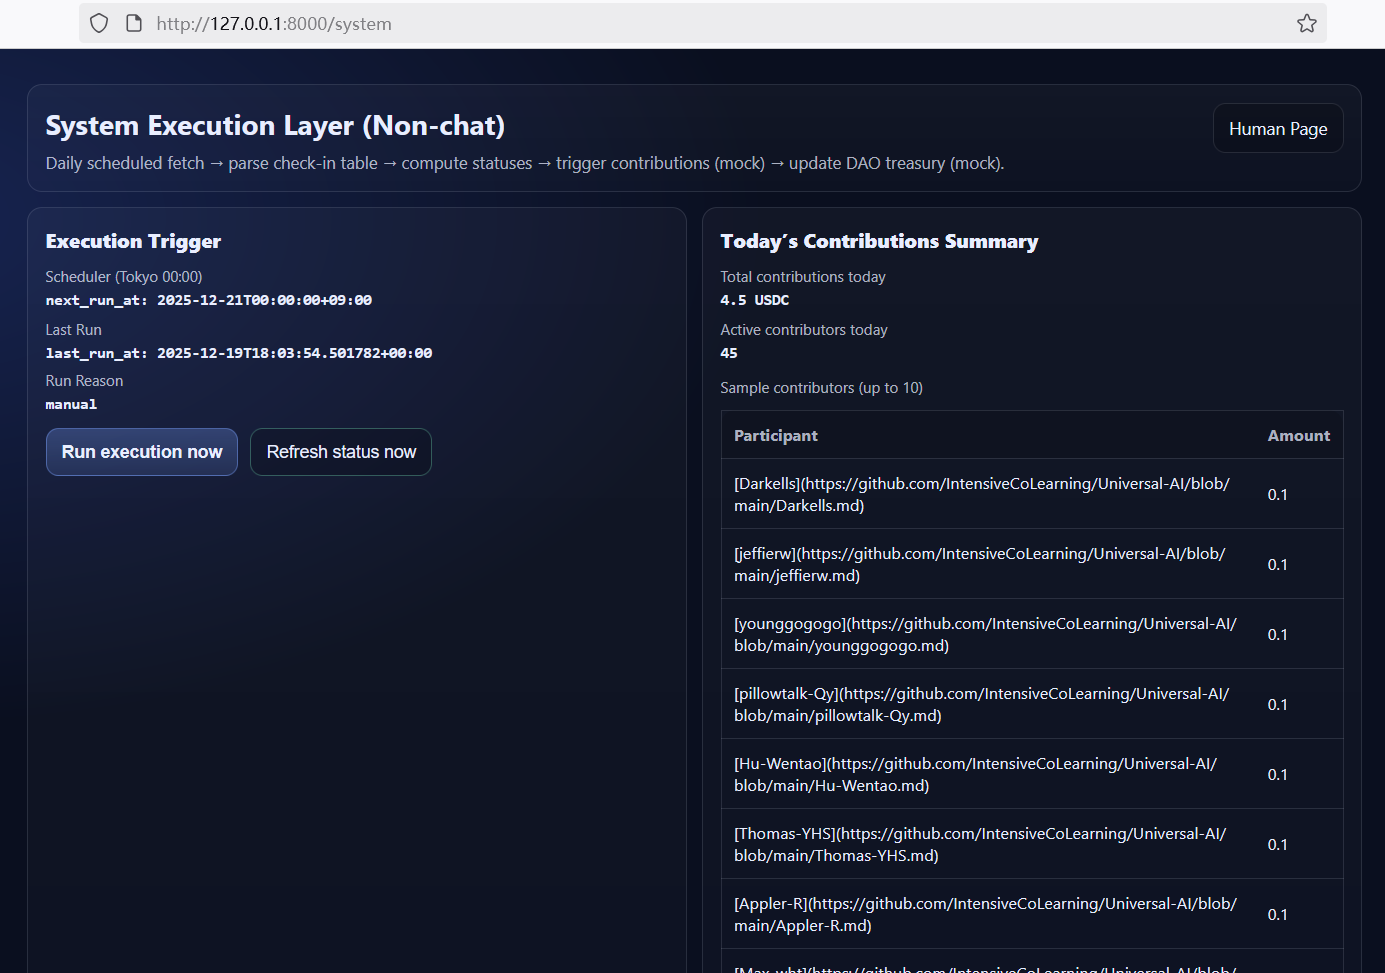Click the shield tracking protection icon
The image size is (1385, 973).
(x=99, y=23)
